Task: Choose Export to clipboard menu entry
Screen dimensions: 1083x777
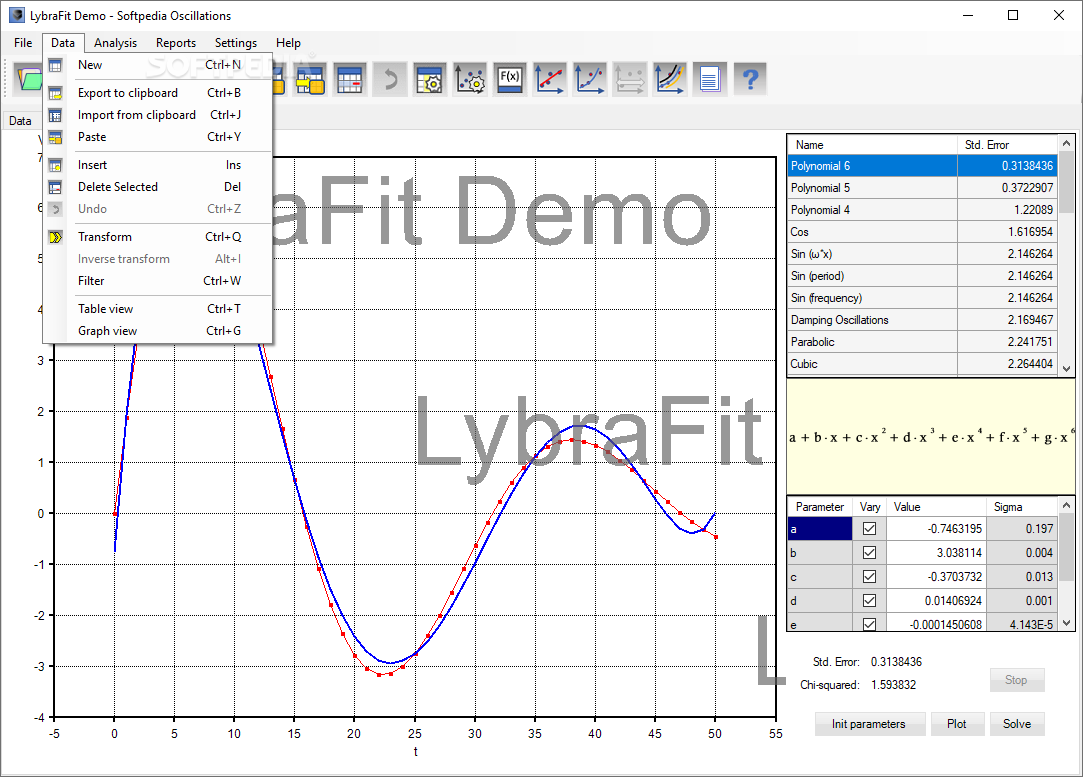Action: (158, 93)
